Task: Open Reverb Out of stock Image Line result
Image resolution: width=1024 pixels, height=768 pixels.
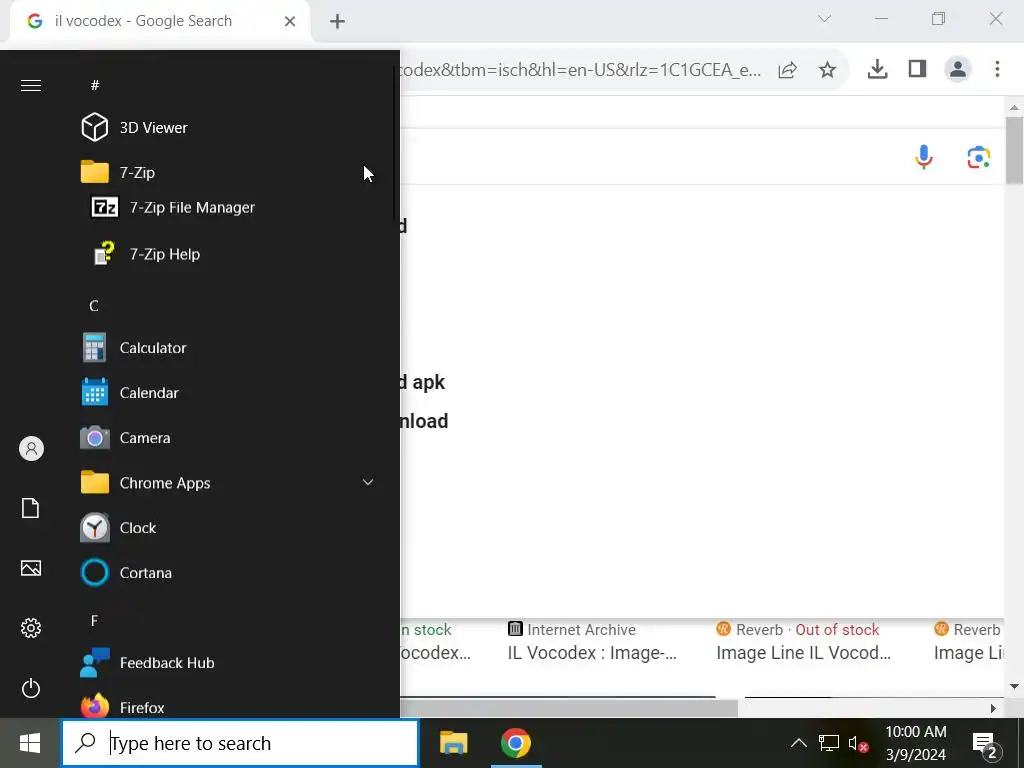Action: coord(803,641)
